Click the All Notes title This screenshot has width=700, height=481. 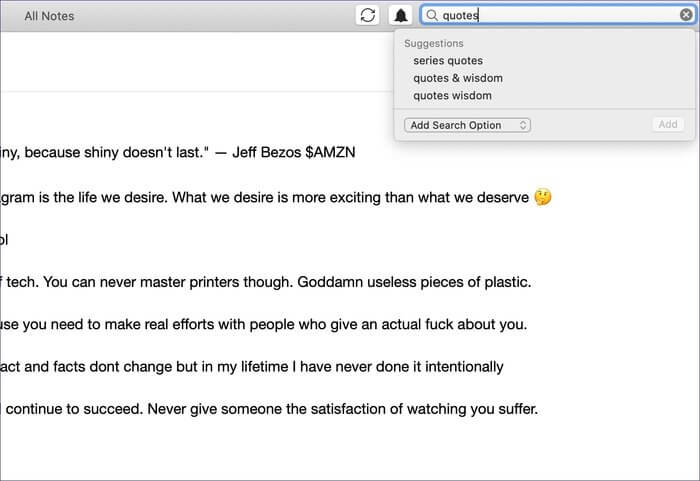tap(49, 16)
